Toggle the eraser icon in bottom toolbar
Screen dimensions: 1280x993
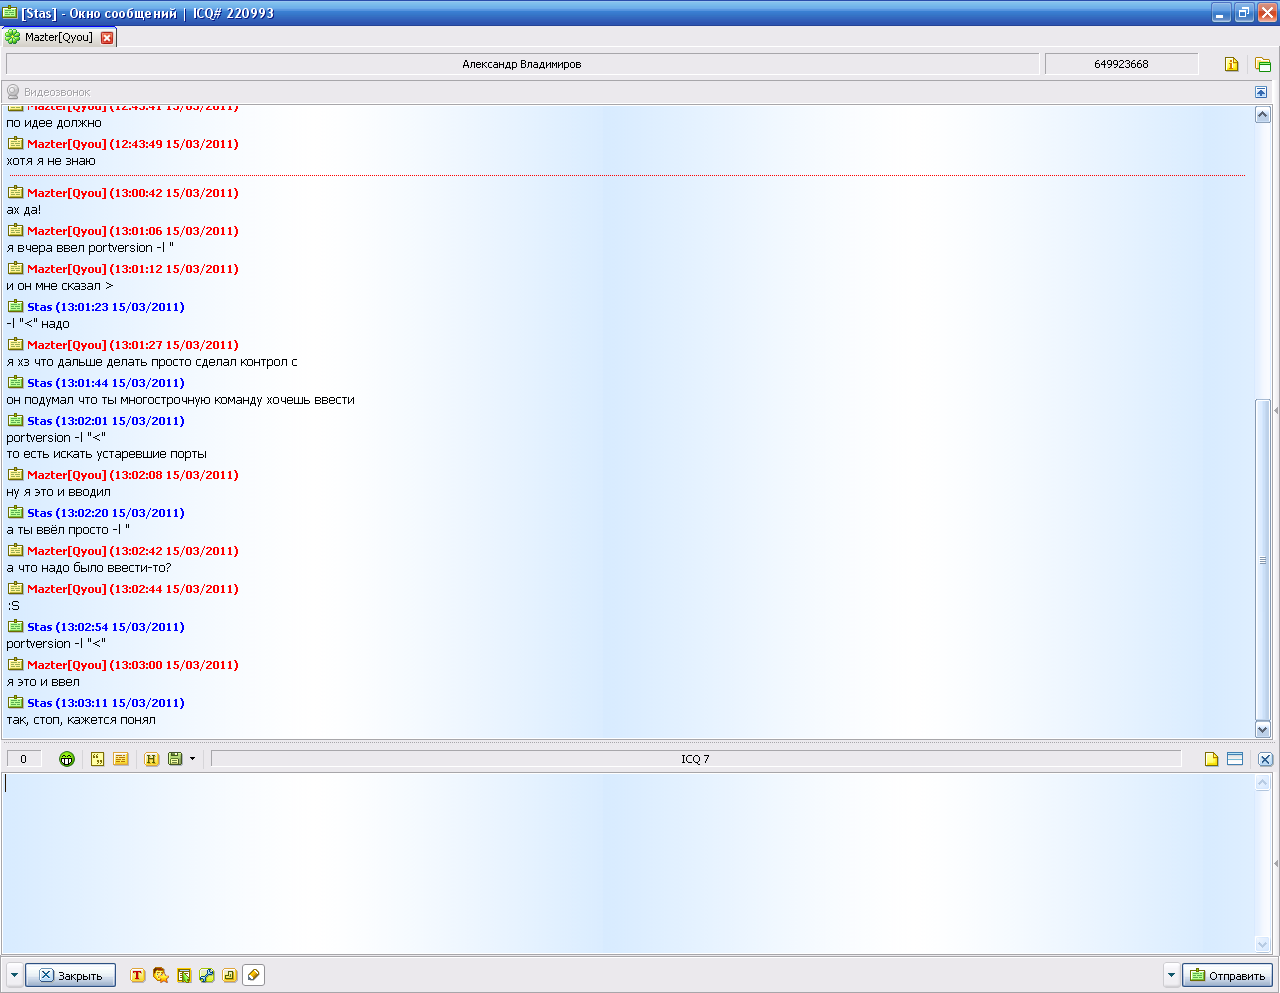(x=254, y=975)
